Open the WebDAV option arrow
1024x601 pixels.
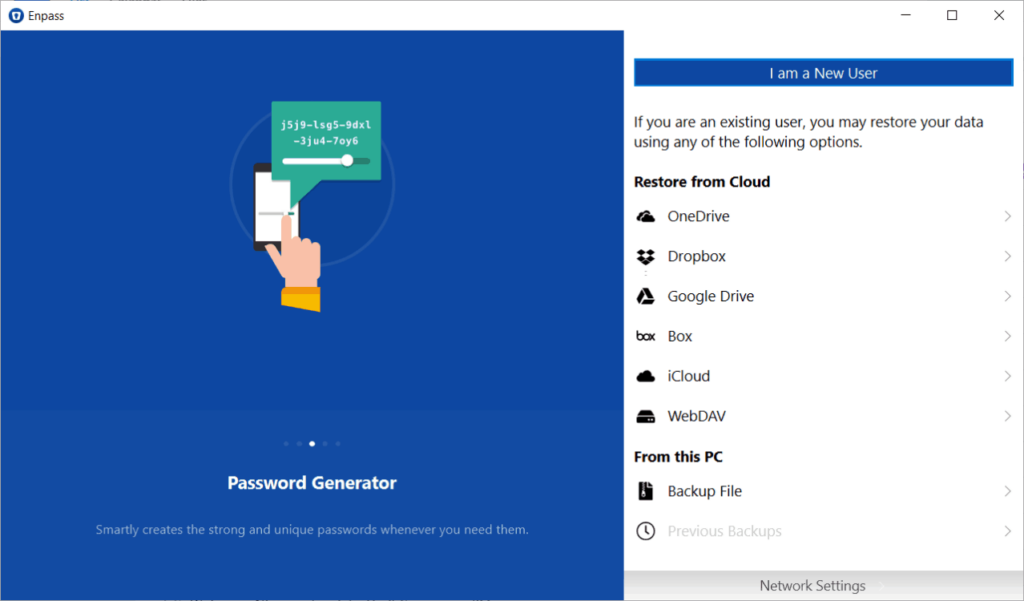tap(1007, 416)
